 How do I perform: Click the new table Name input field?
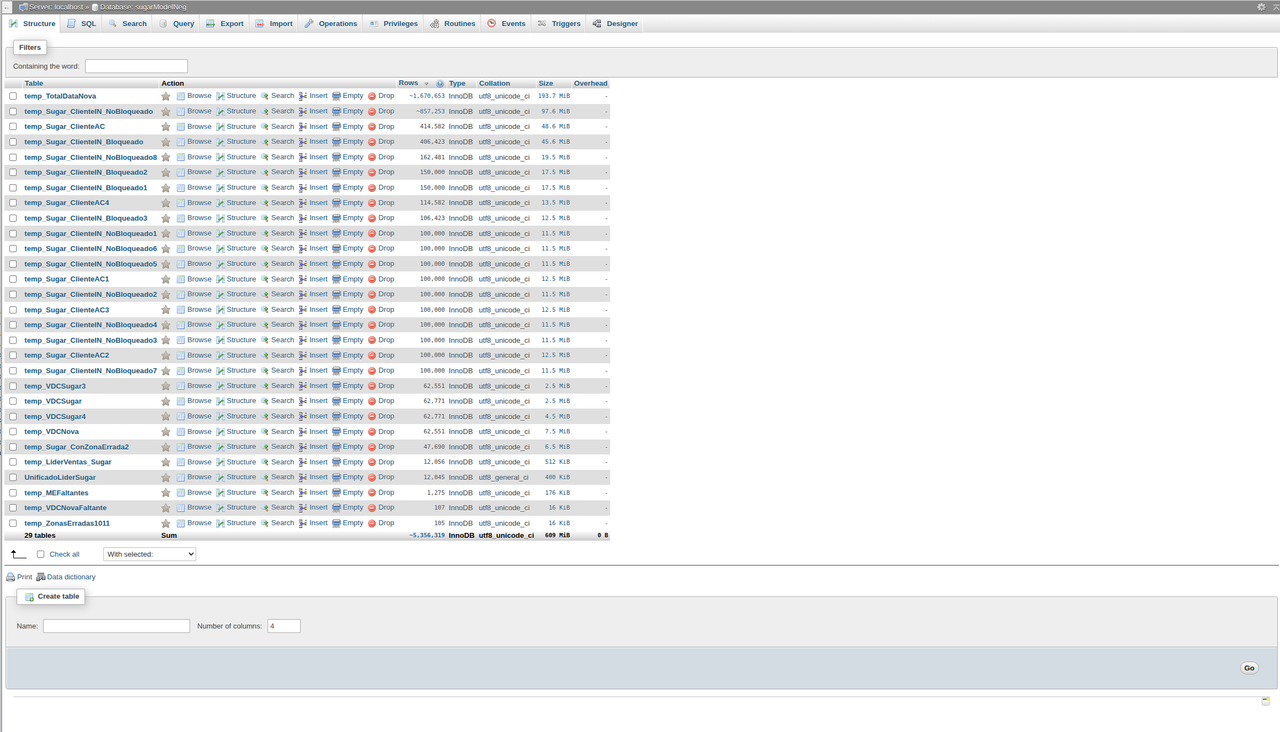click(115, 625)
